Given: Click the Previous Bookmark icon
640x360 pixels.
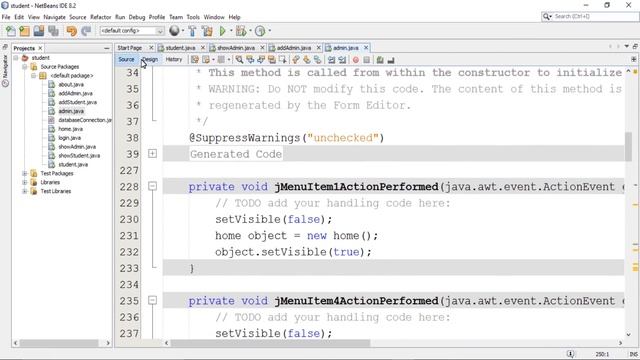Looking at the screenshot, I should [x=296, y=60].
